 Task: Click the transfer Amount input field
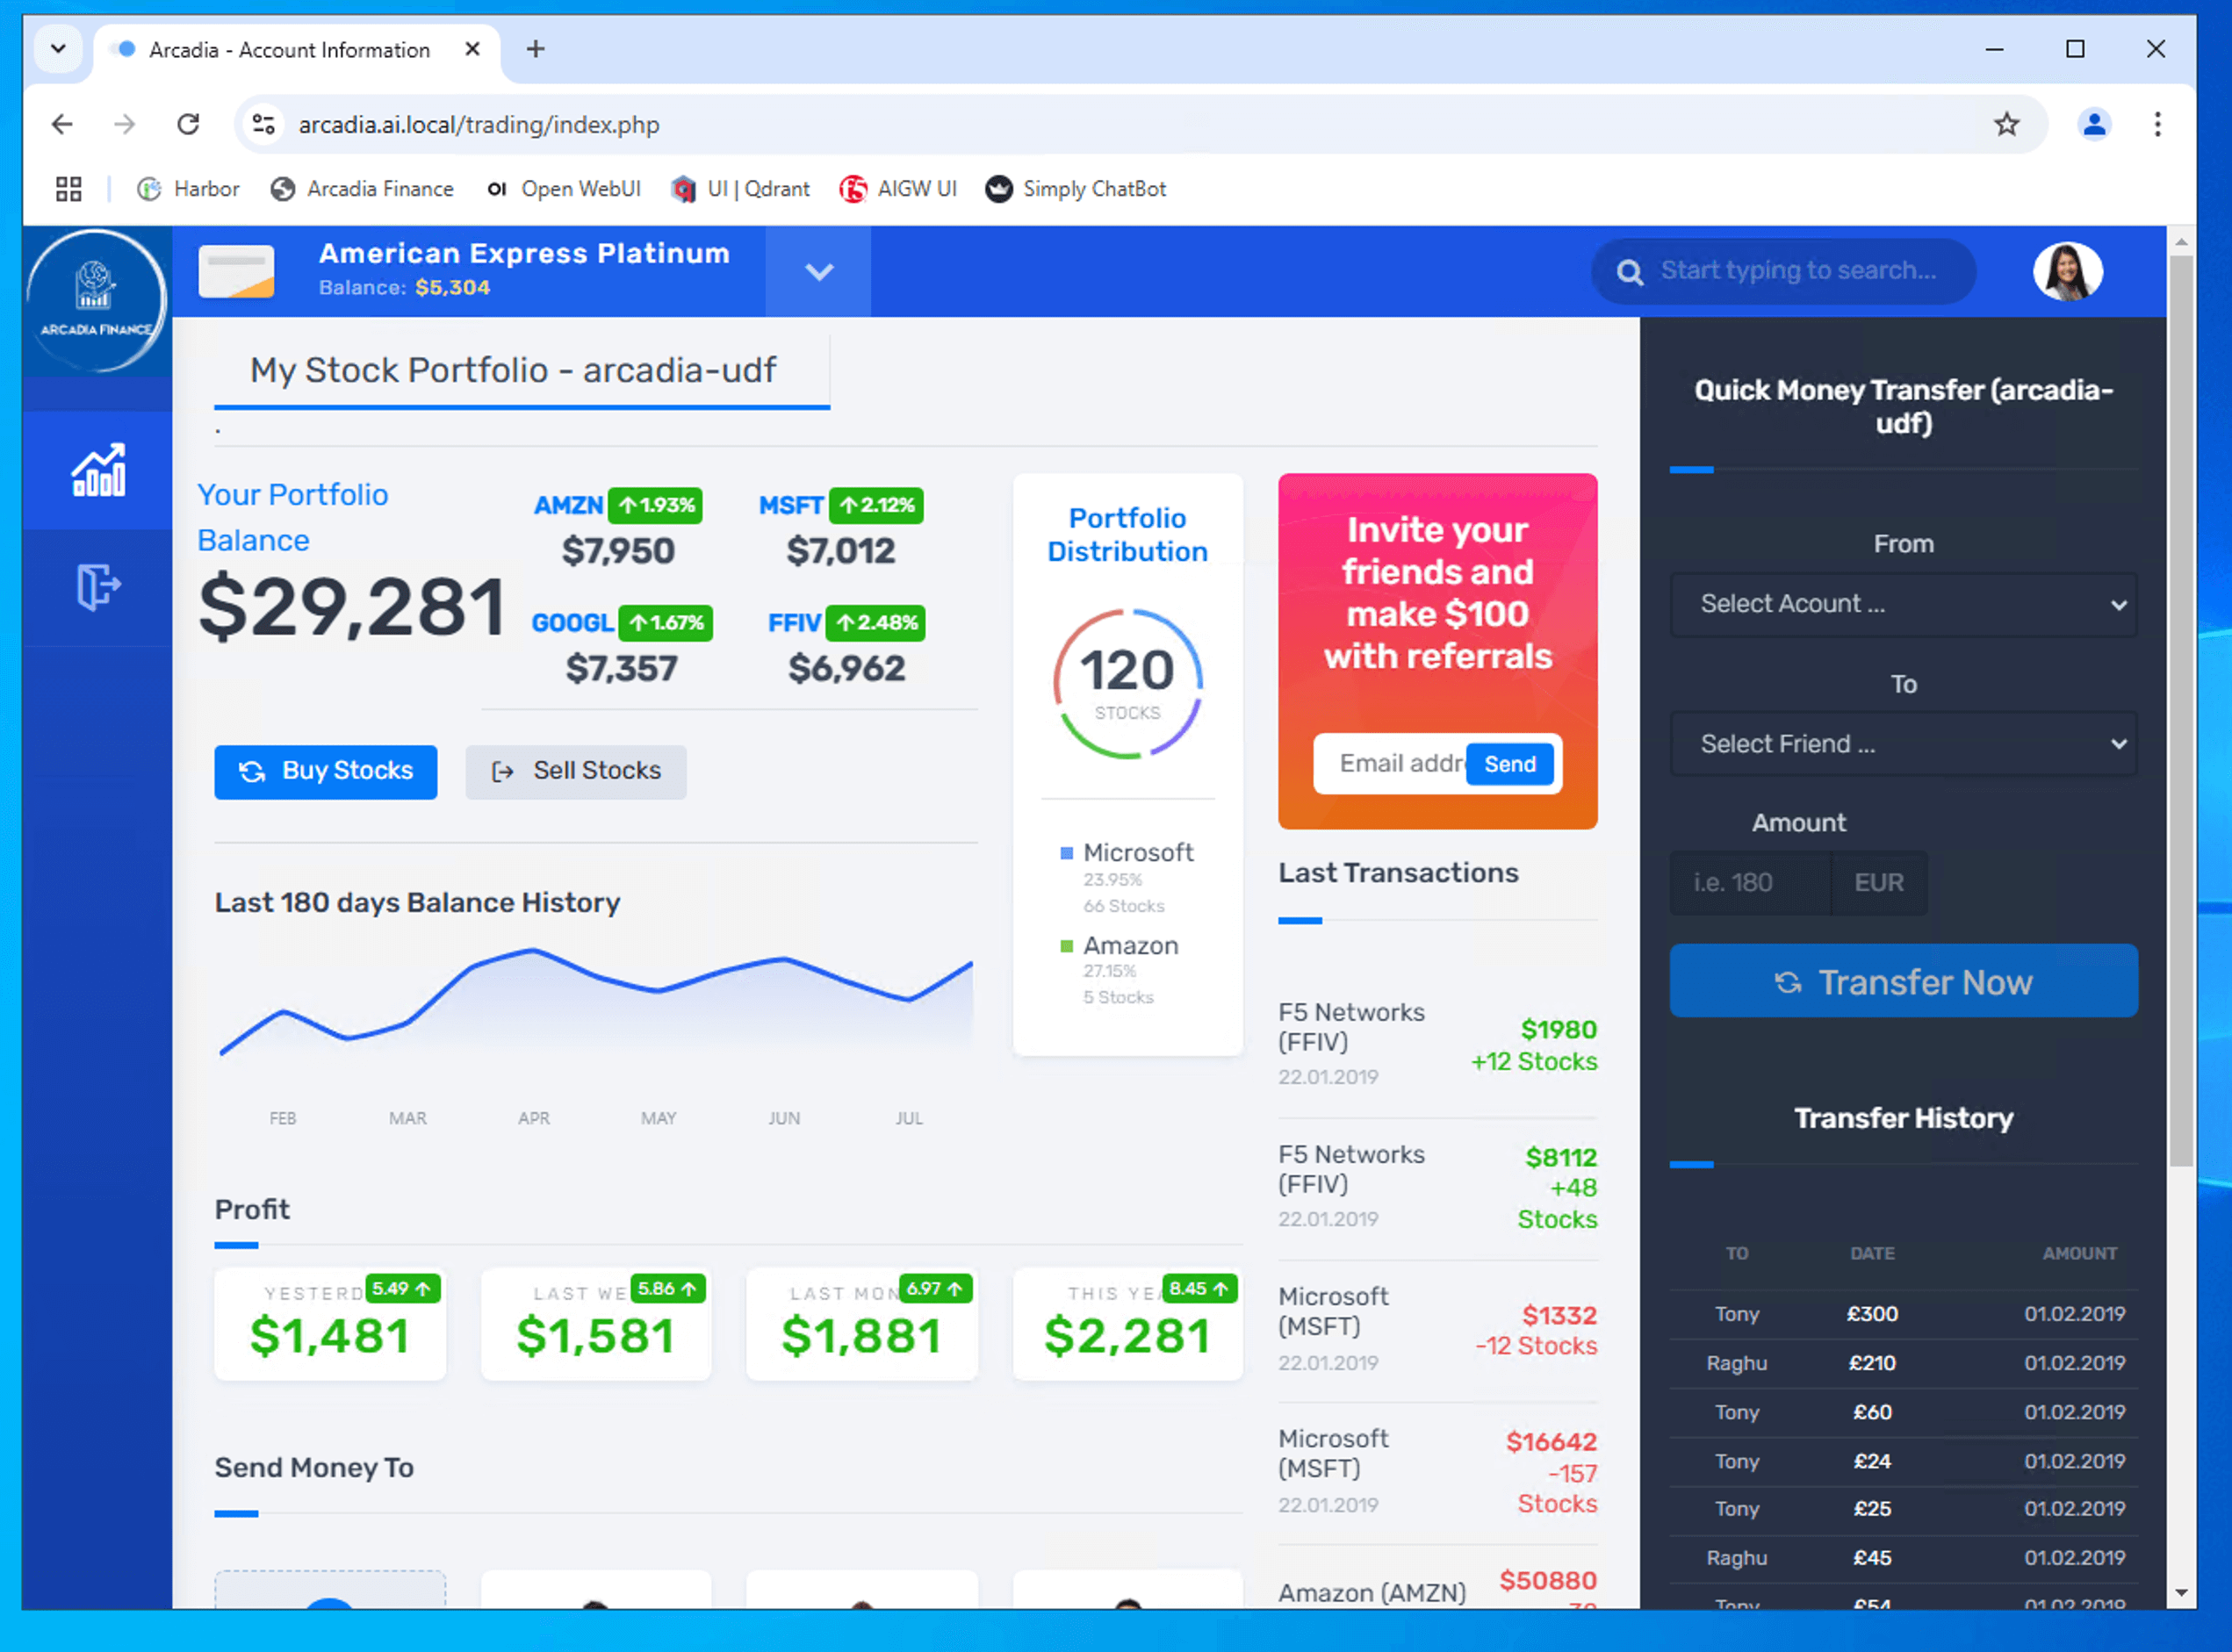pyautogui.click(x=1750, y=883)
